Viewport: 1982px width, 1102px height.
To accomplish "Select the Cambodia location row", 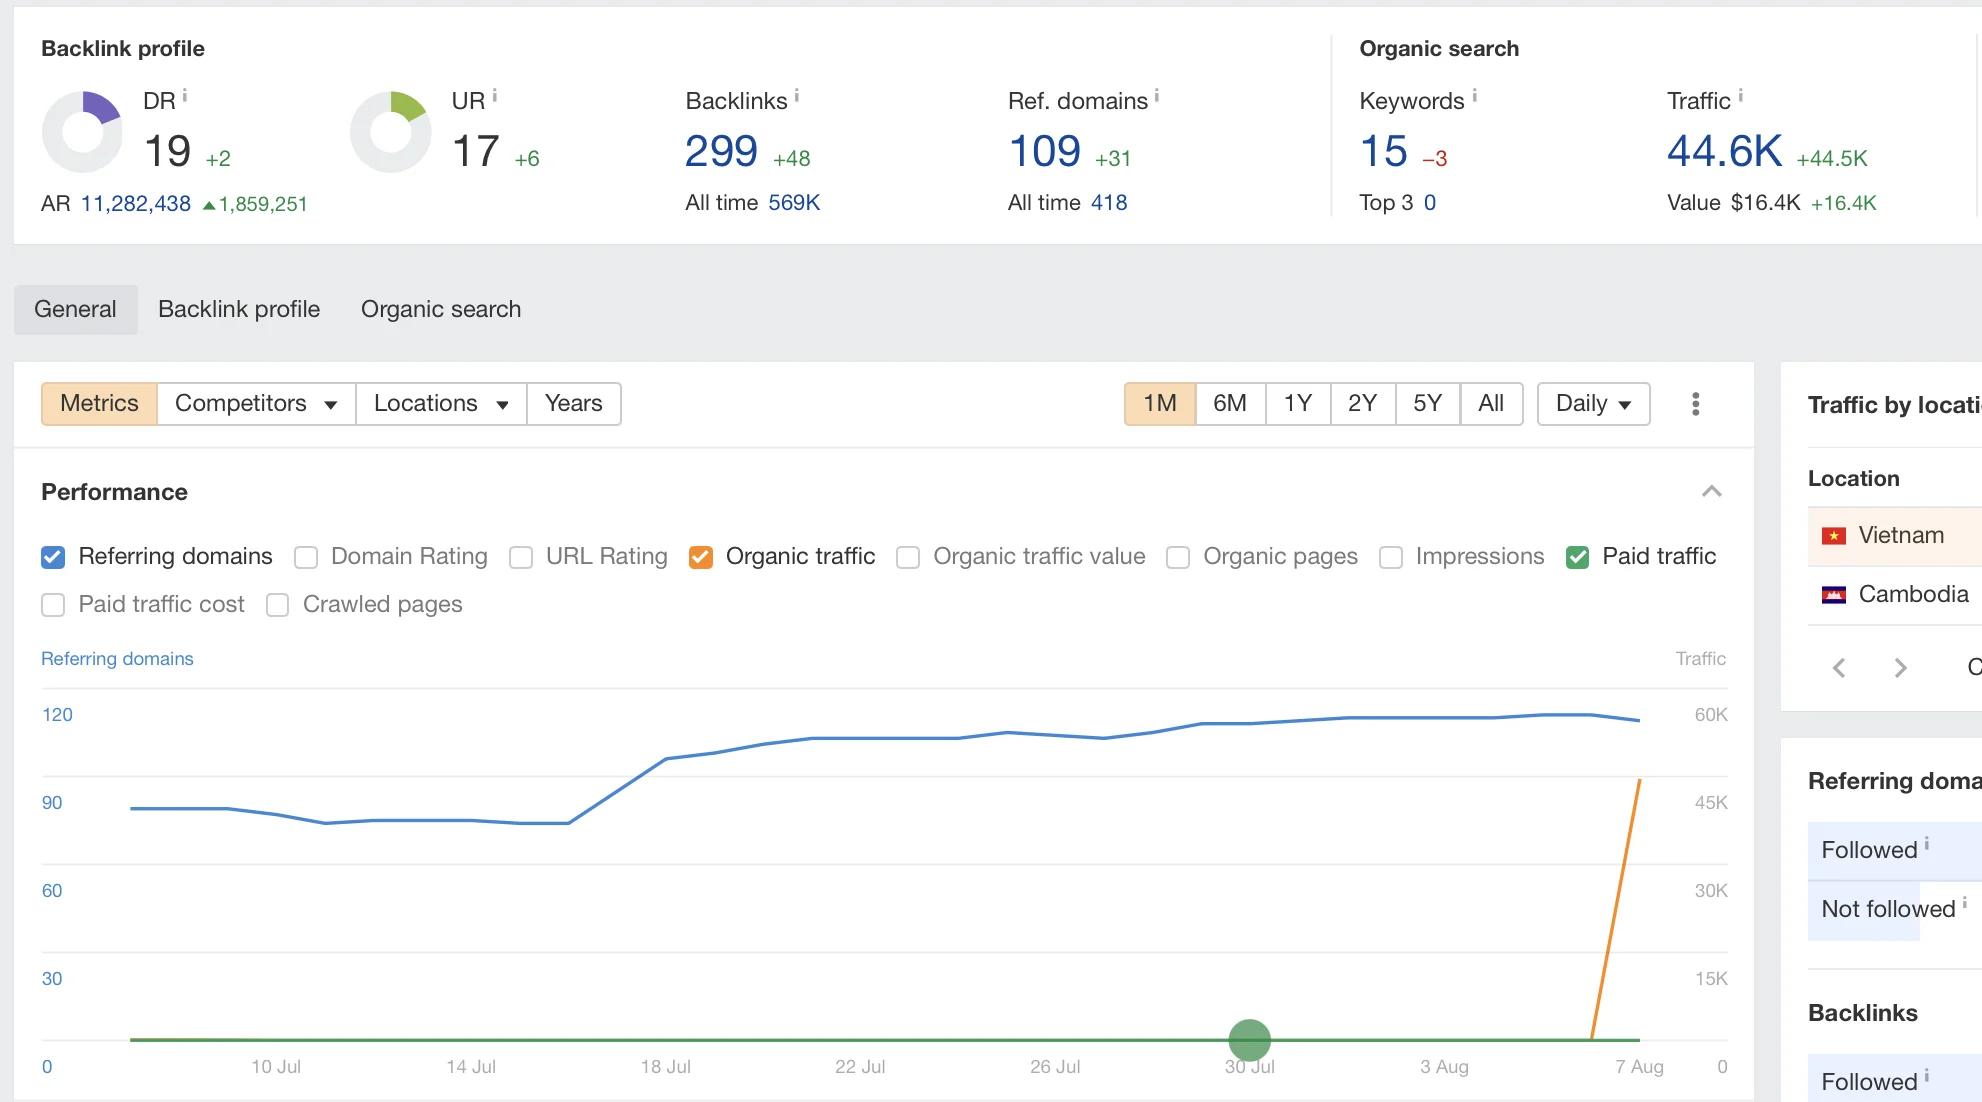I will click(x=1895, y=595).
